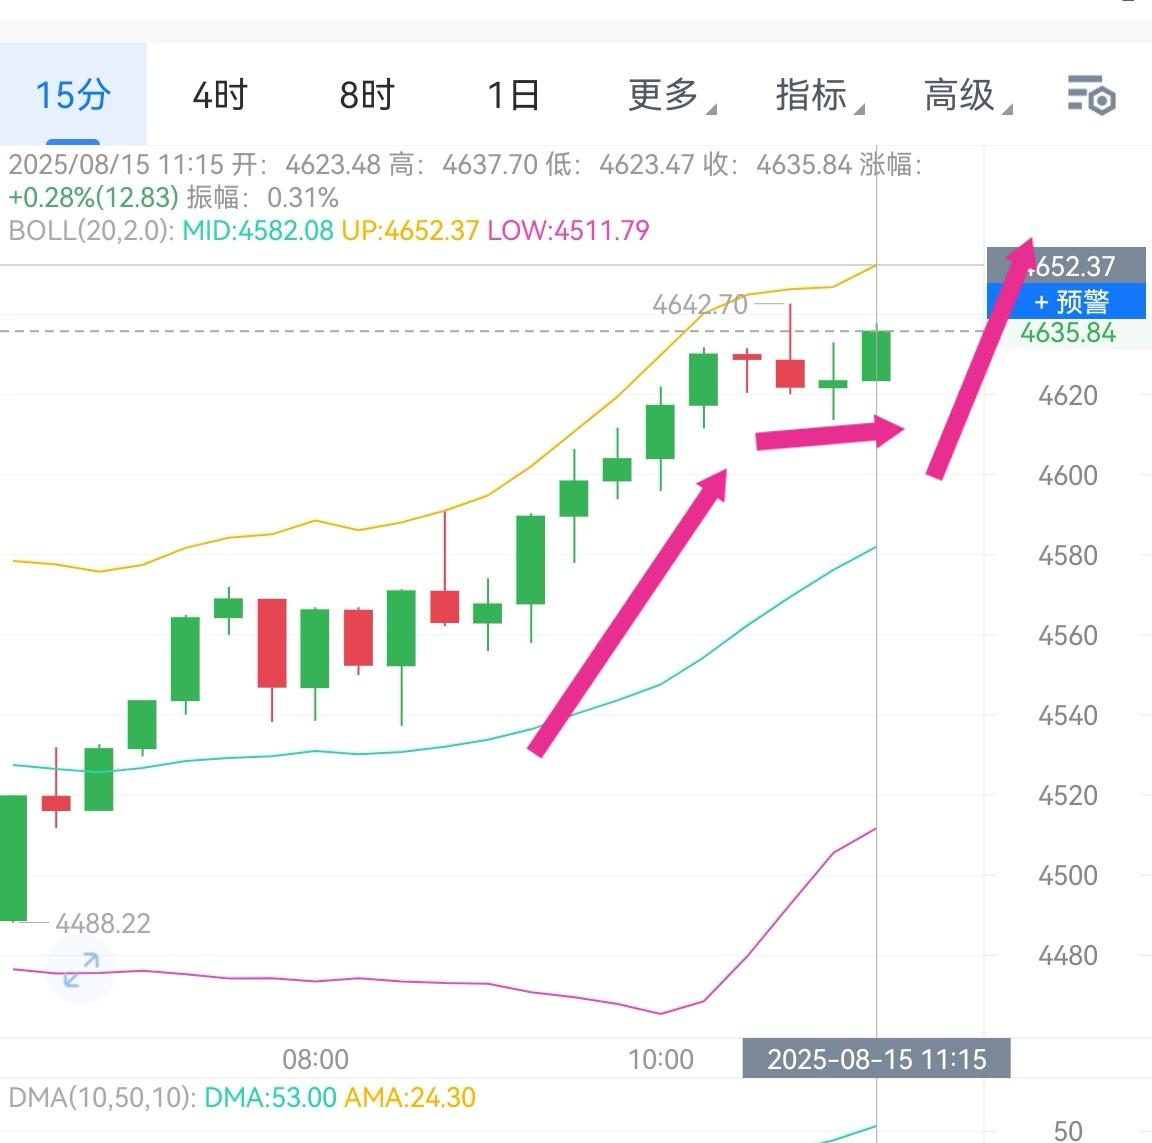Image resolution: width=1152 pixels, height=1143 pixels.
Task: Click the 收 4635.84 close price text
Action: (x=777, y=165)
